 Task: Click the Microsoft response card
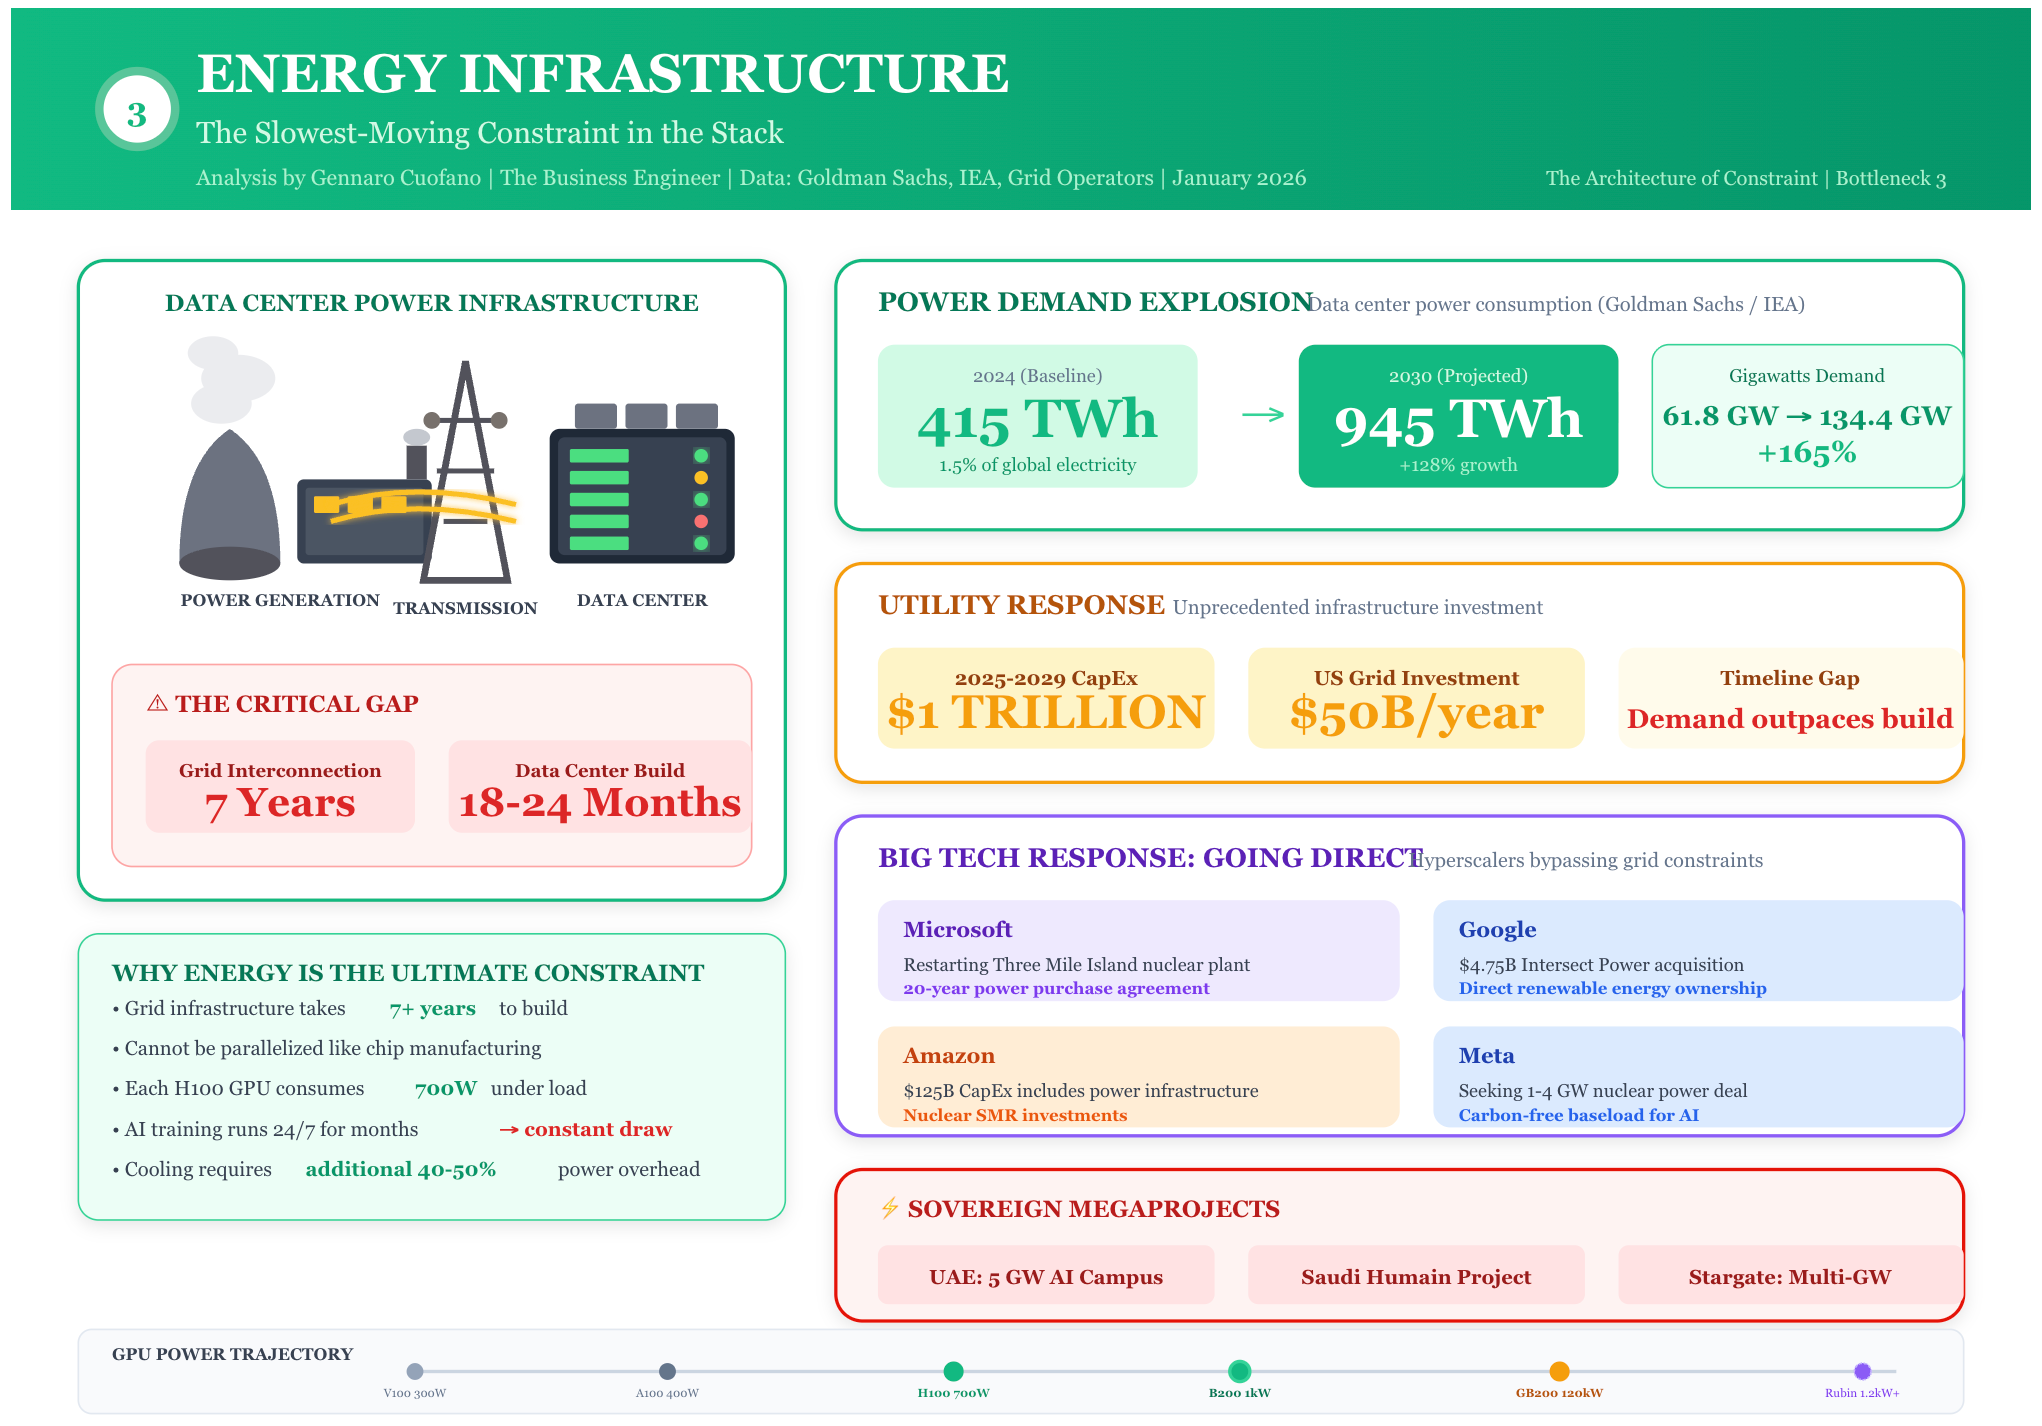click(1138, 951)
